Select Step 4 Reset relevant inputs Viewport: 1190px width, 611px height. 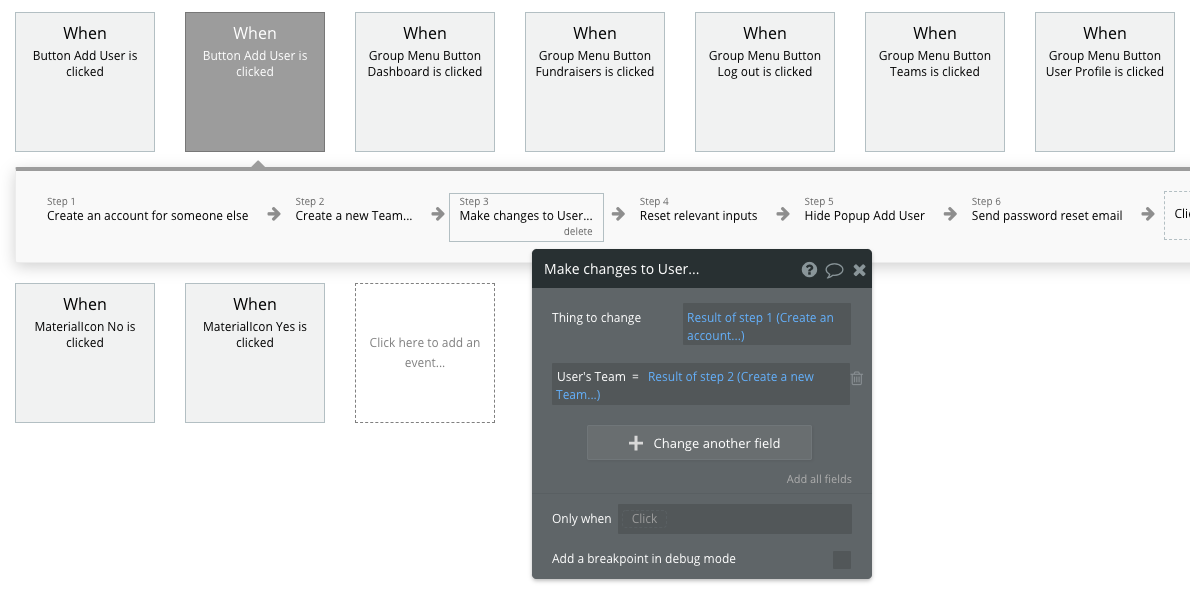click(x=698, y=215)
